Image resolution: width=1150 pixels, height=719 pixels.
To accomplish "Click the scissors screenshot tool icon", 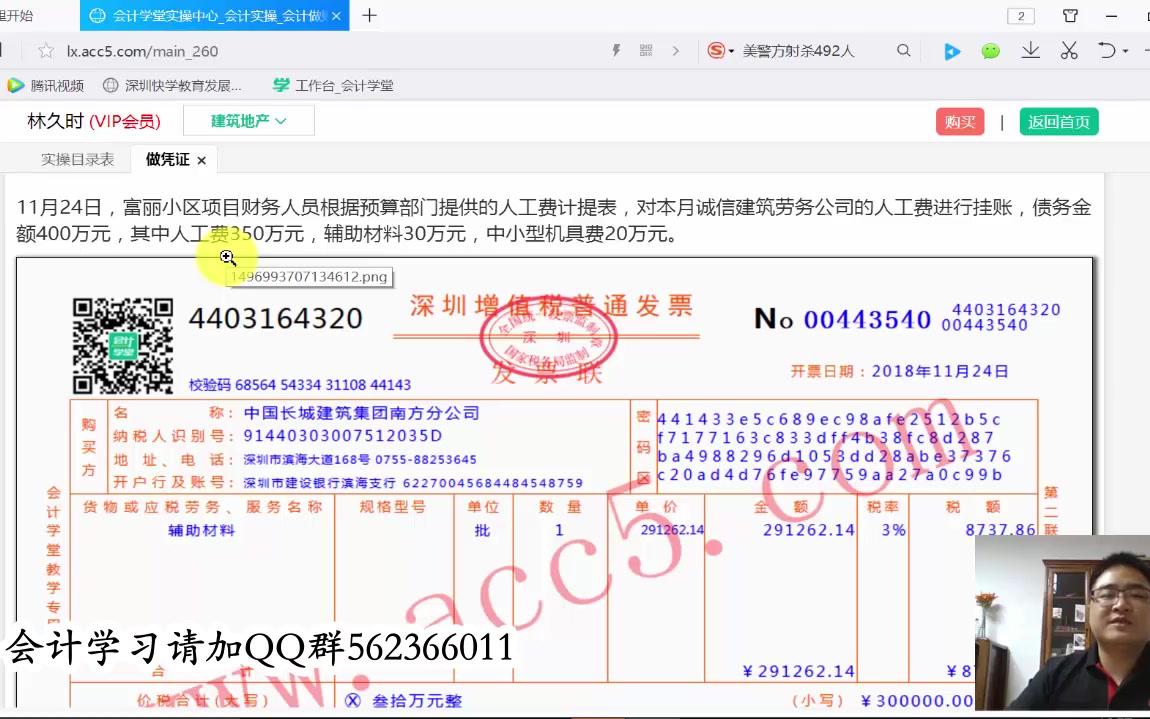I will [x=1068, y=50].
